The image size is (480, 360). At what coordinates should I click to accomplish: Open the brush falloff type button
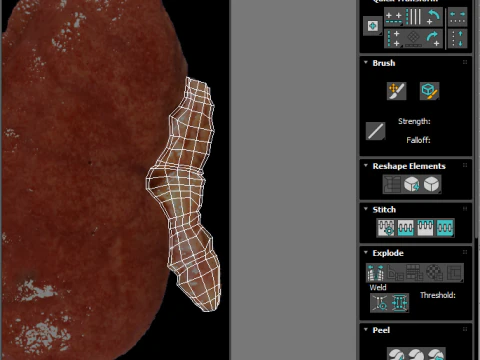click(x=375, y=131)
